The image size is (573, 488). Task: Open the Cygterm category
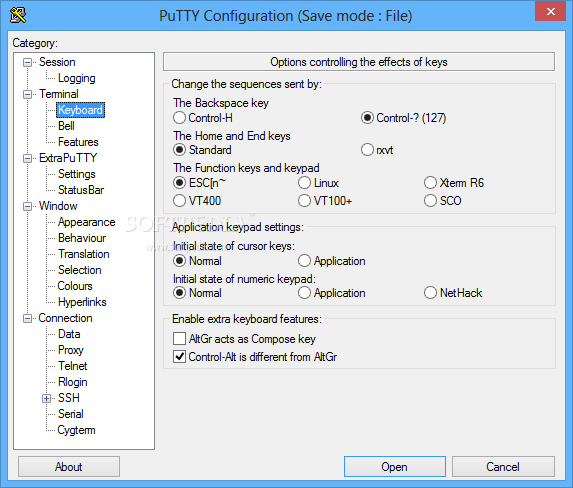76,430
